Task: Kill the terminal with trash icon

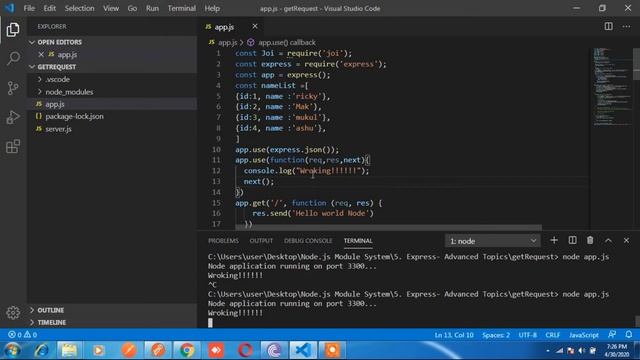Action: point(590,240)
